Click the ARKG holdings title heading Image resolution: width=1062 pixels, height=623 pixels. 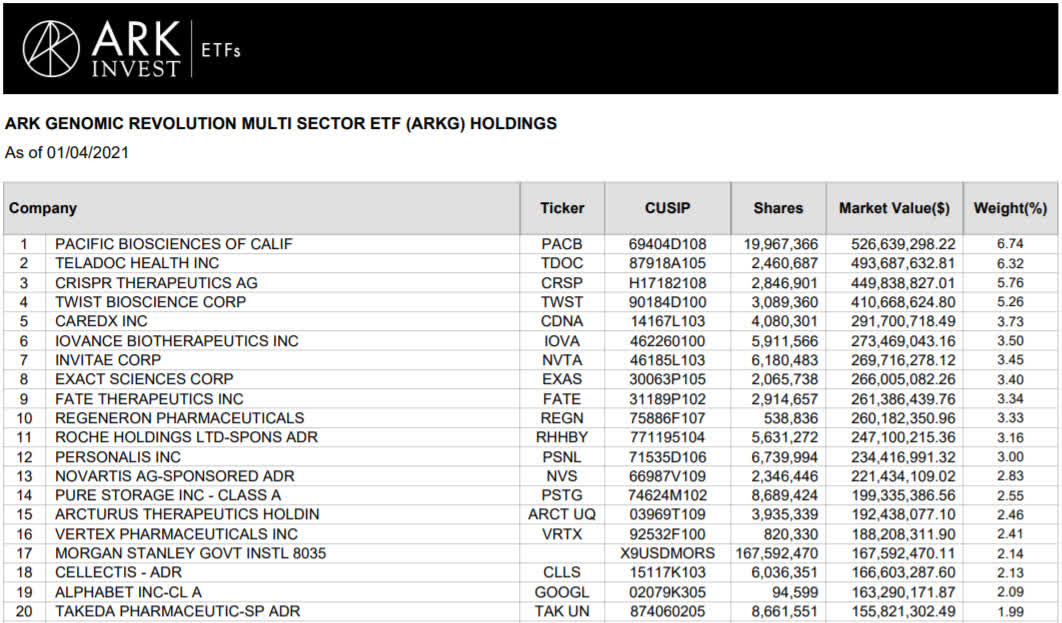point(281,124)
